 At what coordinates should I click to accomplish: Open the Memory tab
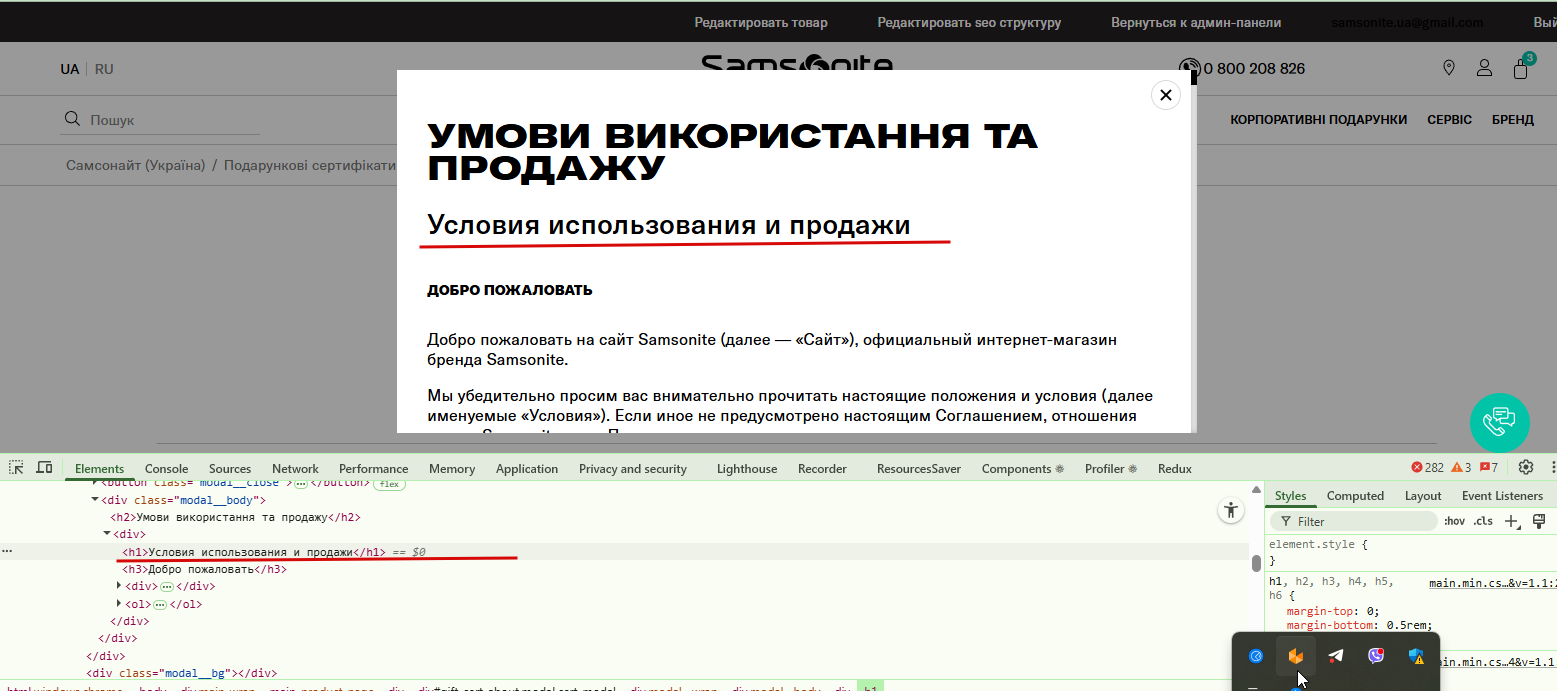coord(452,468)
